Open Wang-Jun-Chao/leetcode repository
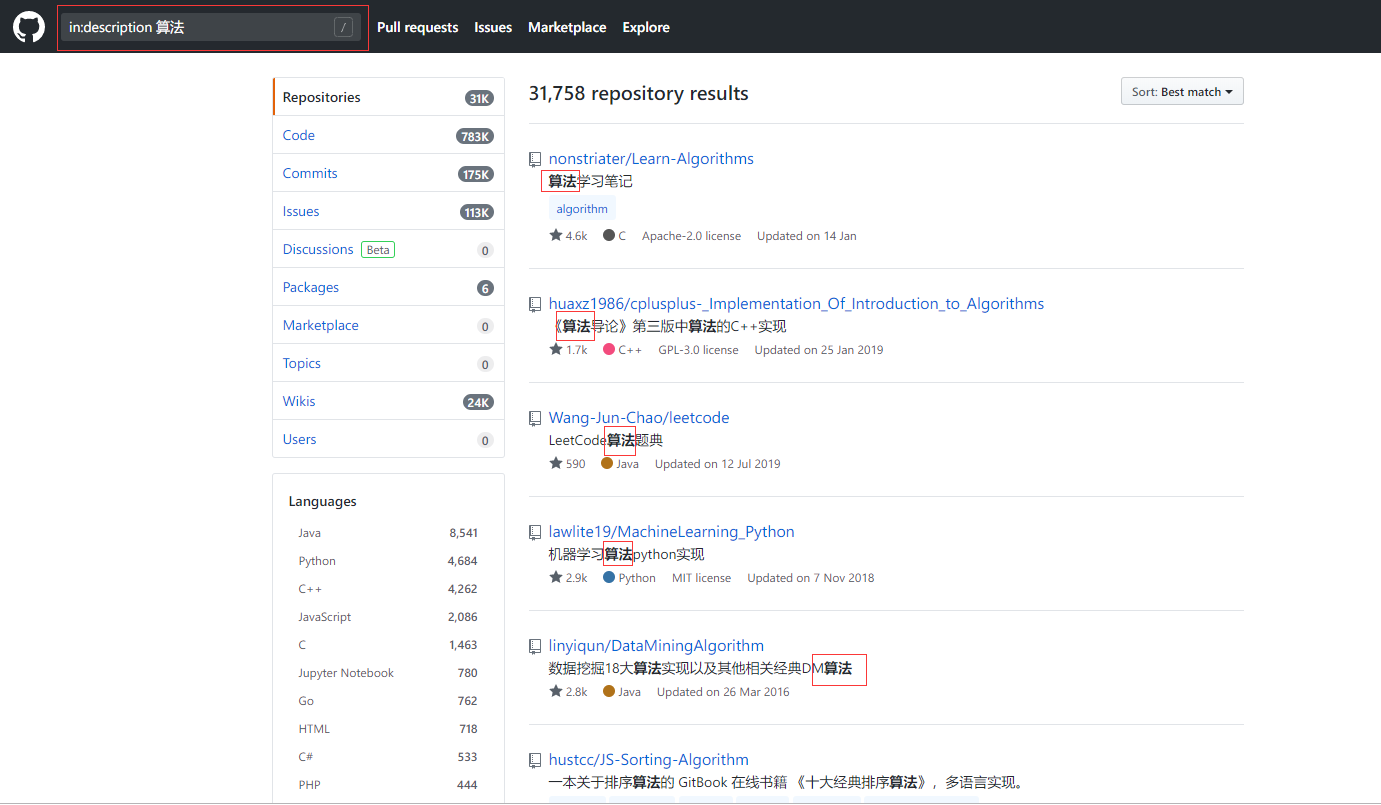 639,418
